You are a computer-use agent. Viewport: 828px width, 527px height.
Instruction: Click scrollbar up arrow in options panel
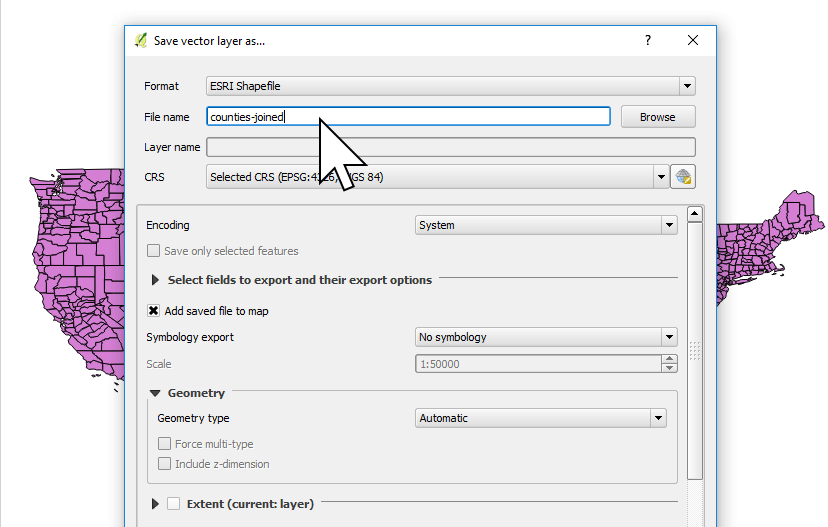[x=695, y=214]
